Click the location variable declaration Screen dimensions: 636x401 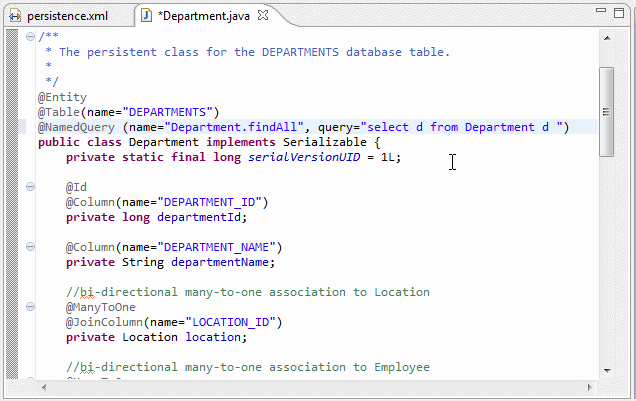213,337
